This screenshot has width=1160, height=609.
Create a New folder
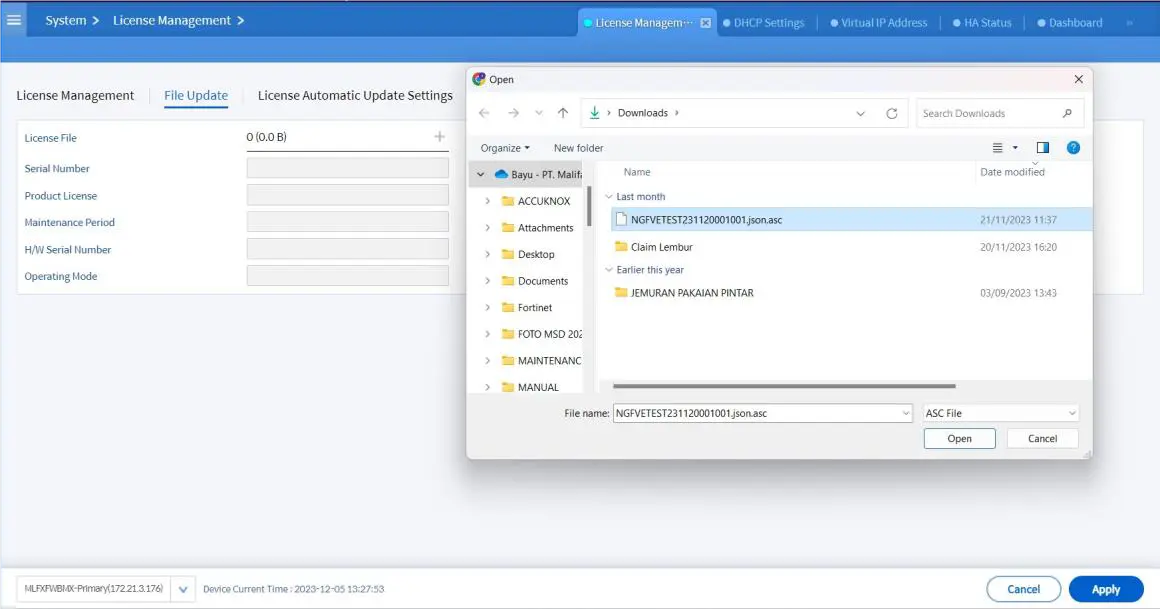pos(579,148)
